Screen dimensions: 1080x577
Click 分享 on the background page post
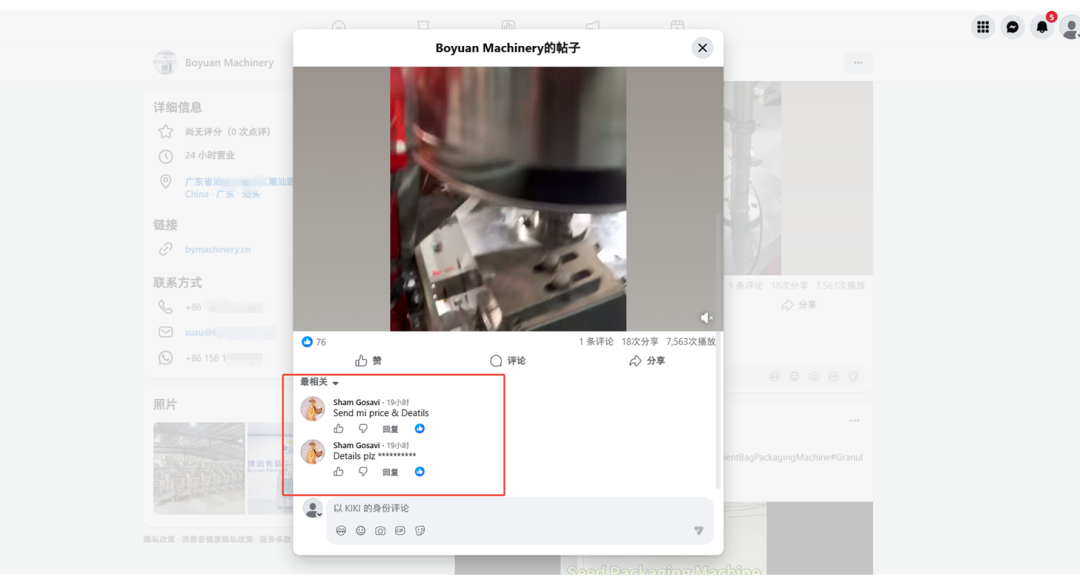799,305
